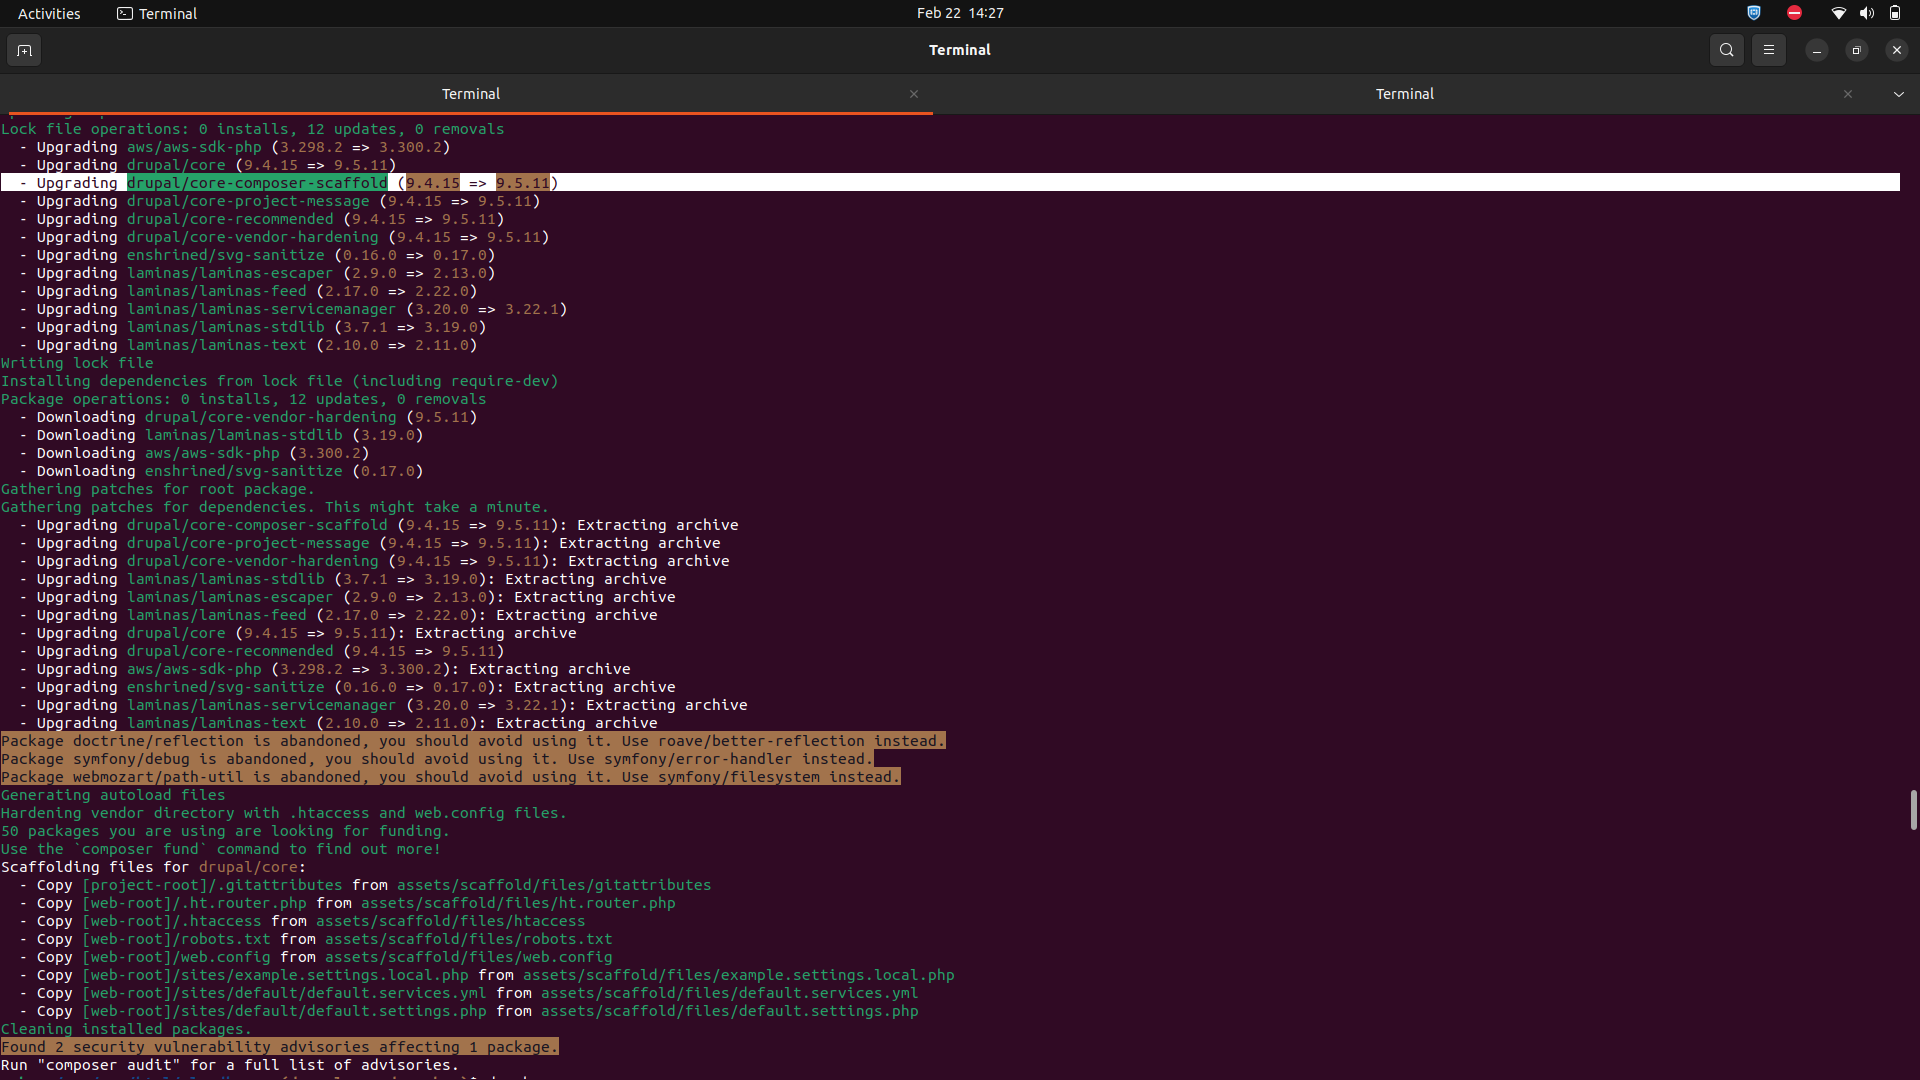Click enshrined/svg-sanitize "Extracting archive" line
This screenshot has width=1920, height=1080.
pyautogui.click(x=347, y=687)
